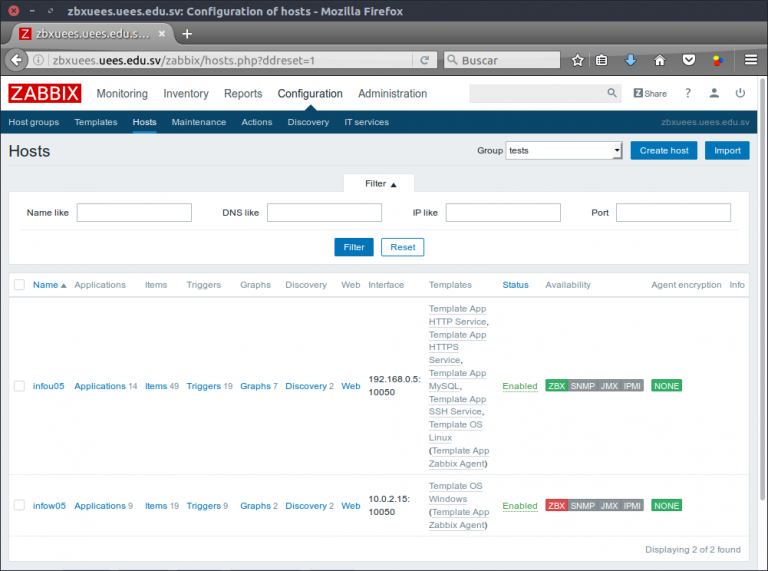Click red ZBX availability badge for infow05
Image resolution: width=768 pixels, height=571 pixels.
click(x=556, y=505)
